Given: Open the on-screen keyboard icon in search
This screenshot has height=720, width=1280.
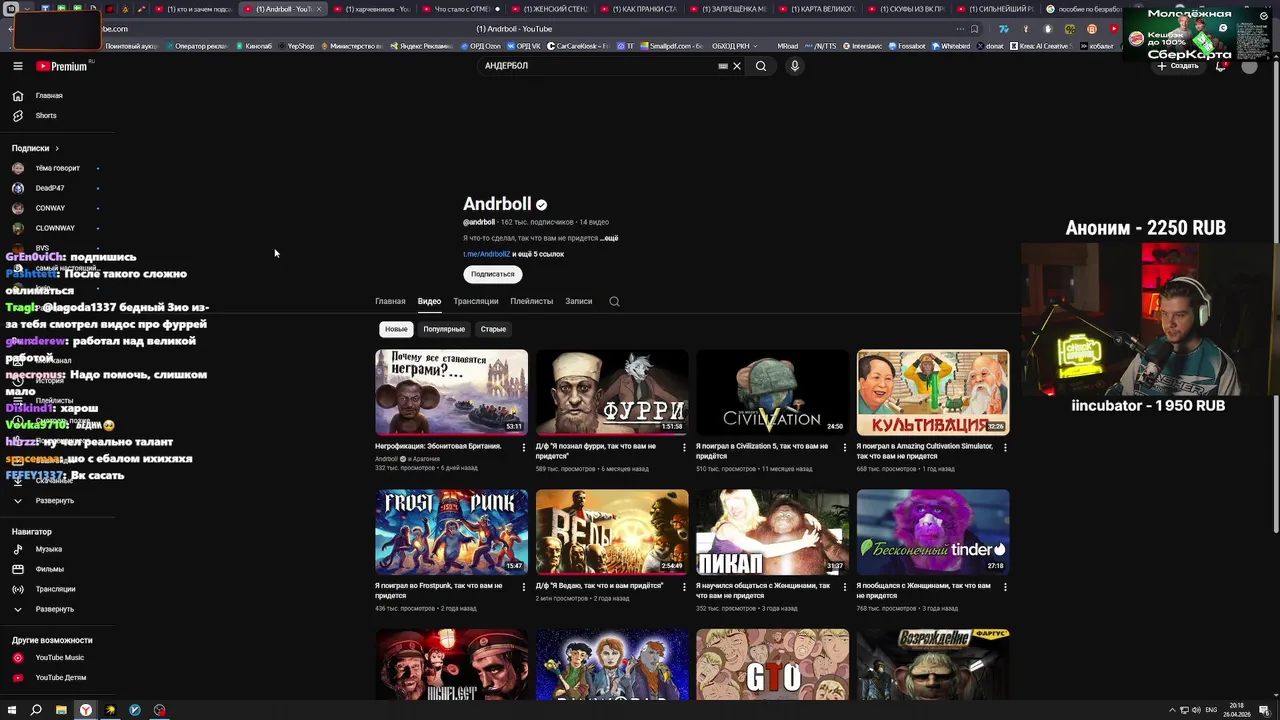Looking at the screenshot, I should click(x=723, y=66).
